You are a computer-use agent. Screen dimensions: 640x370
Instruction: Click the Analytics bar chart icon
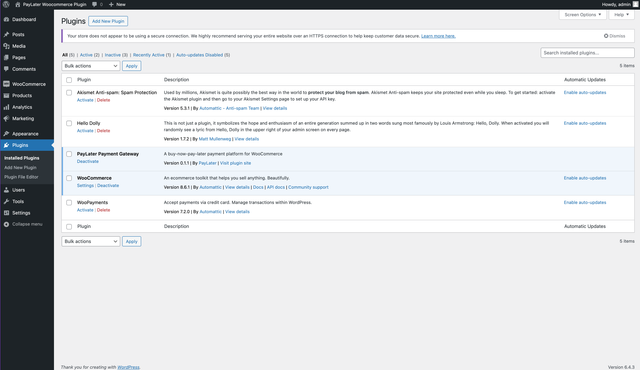coord(6,107)
